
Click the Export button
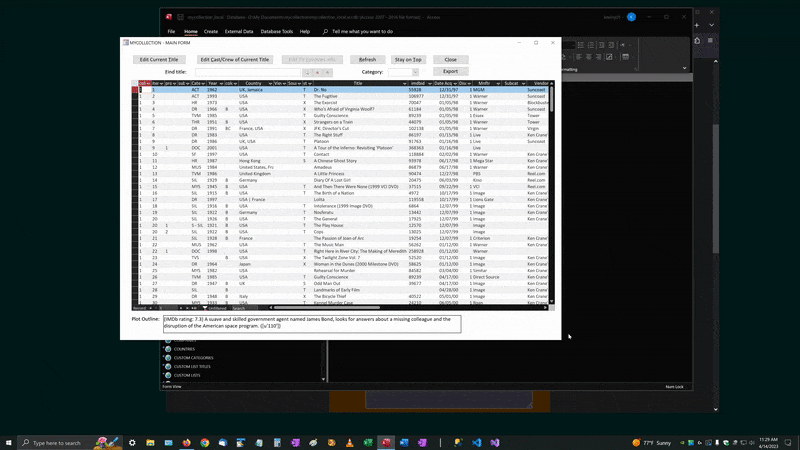451,71
